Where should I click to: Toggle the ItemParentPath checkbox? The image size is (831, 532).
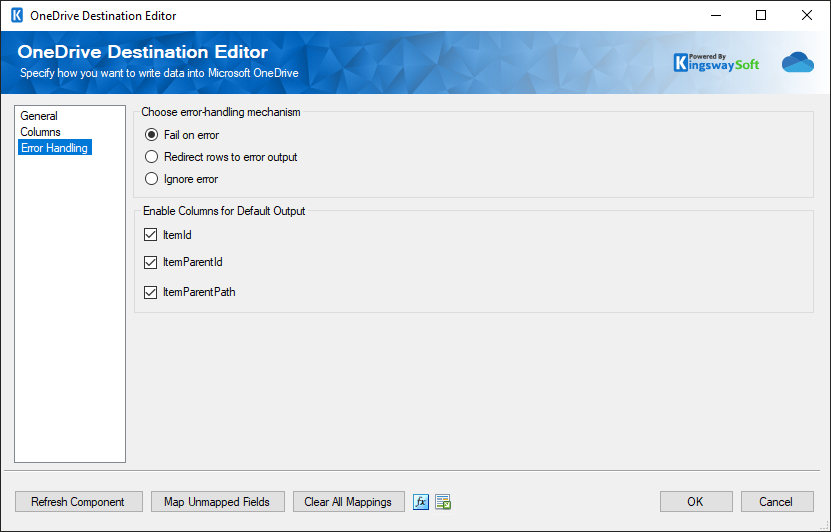click(151, 292)
